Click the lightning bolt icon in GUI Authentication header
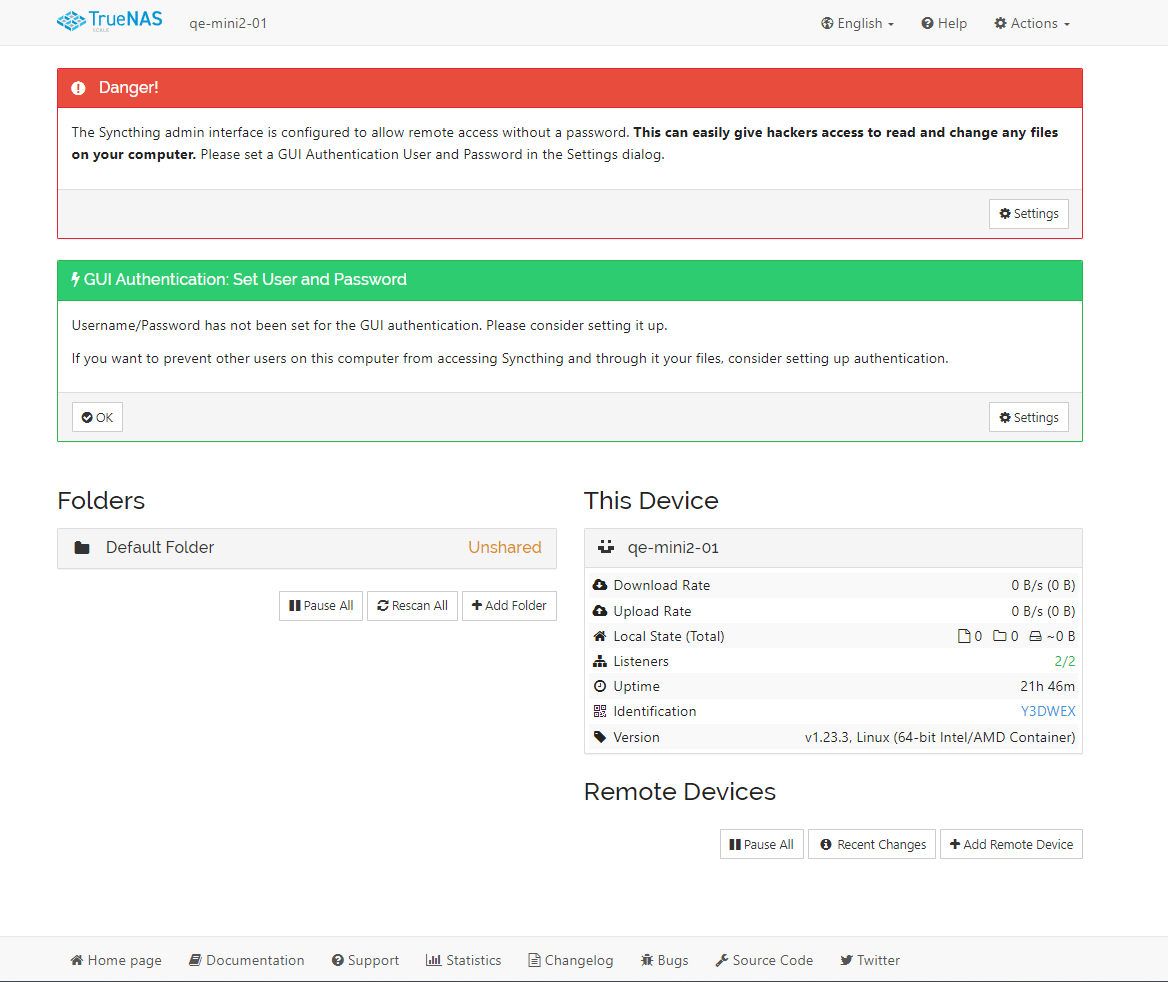1168x982 pixels. (75, 279)
